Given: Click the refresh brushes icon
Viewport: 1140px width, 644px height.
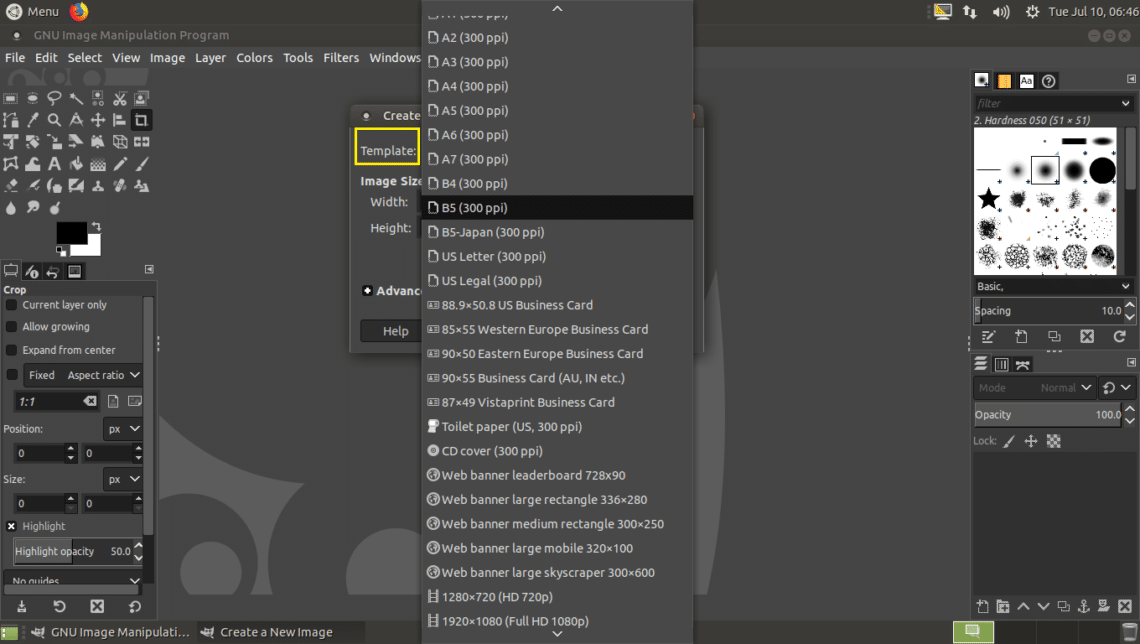Looking at the screenshot, I should click(x=1120, y=337).
